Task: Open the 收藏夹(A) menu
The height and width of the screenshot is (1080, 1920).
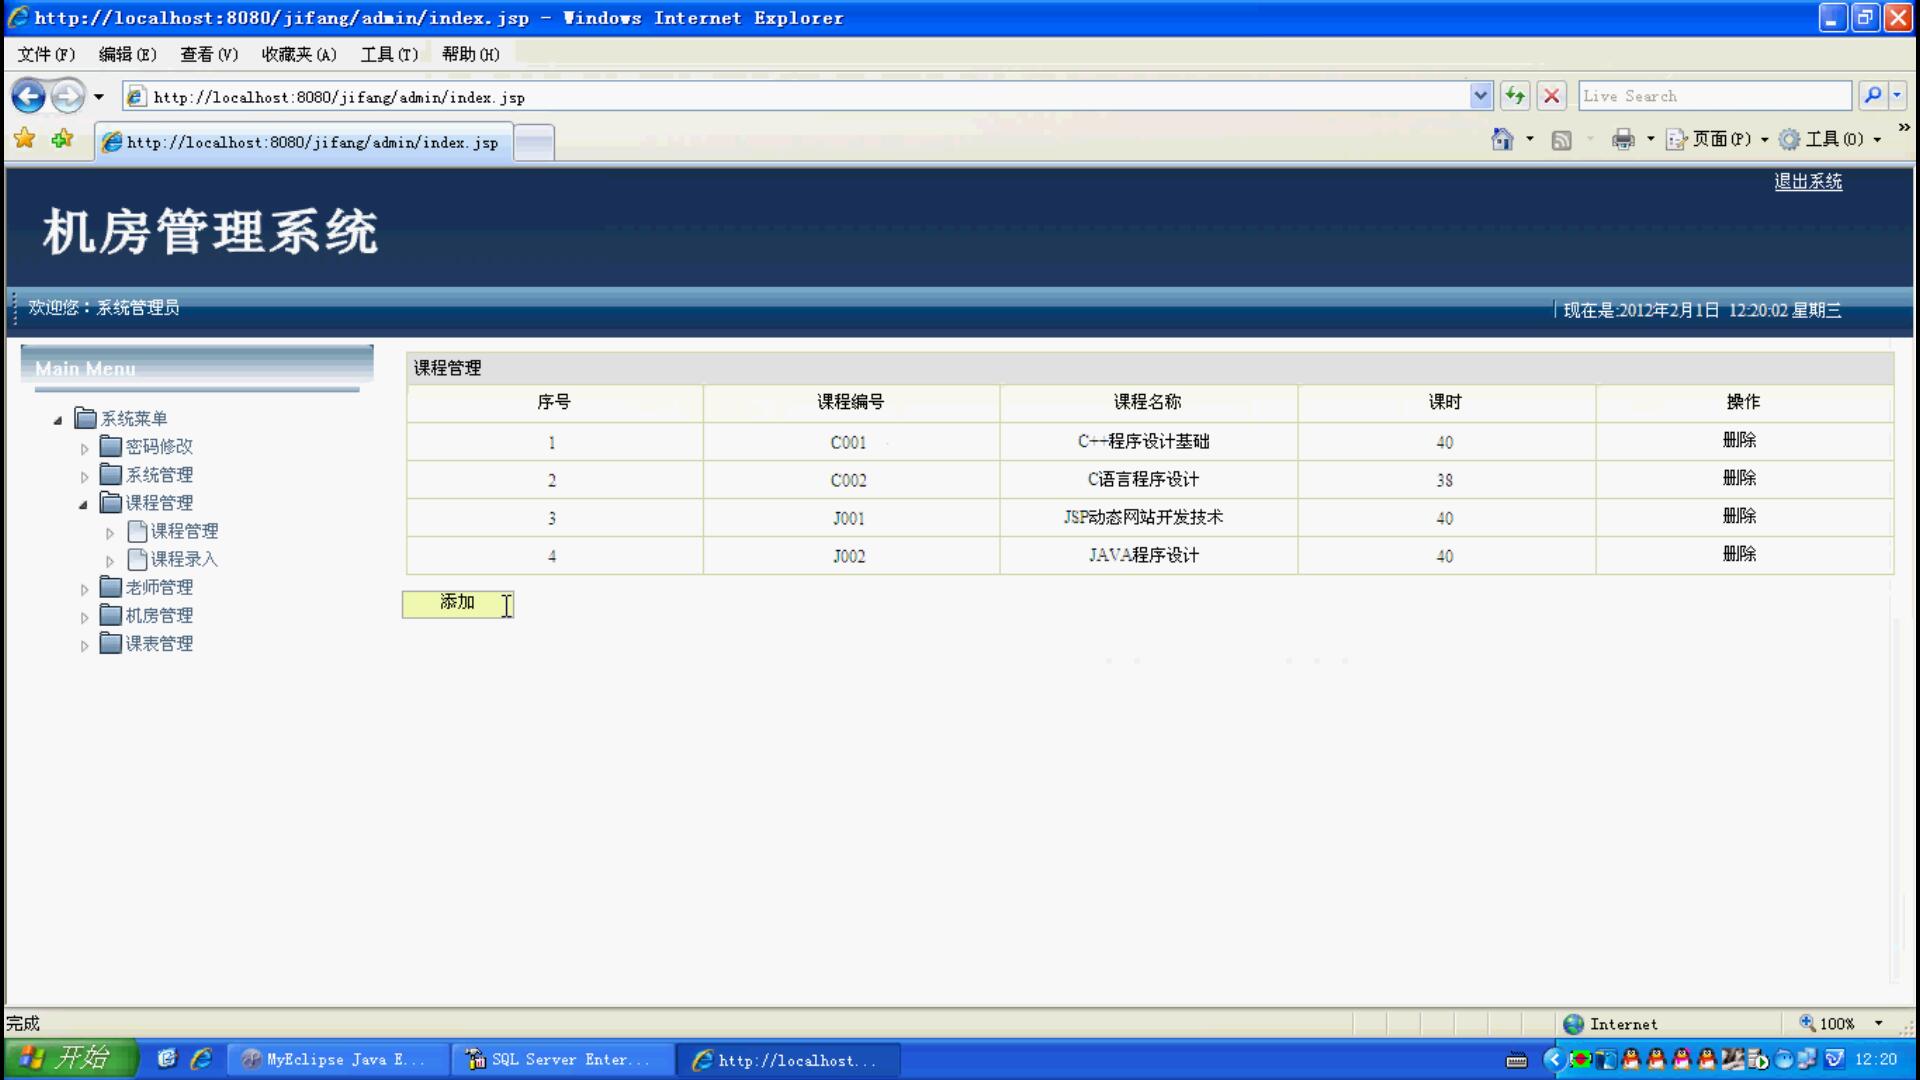Action: [299, 54]
